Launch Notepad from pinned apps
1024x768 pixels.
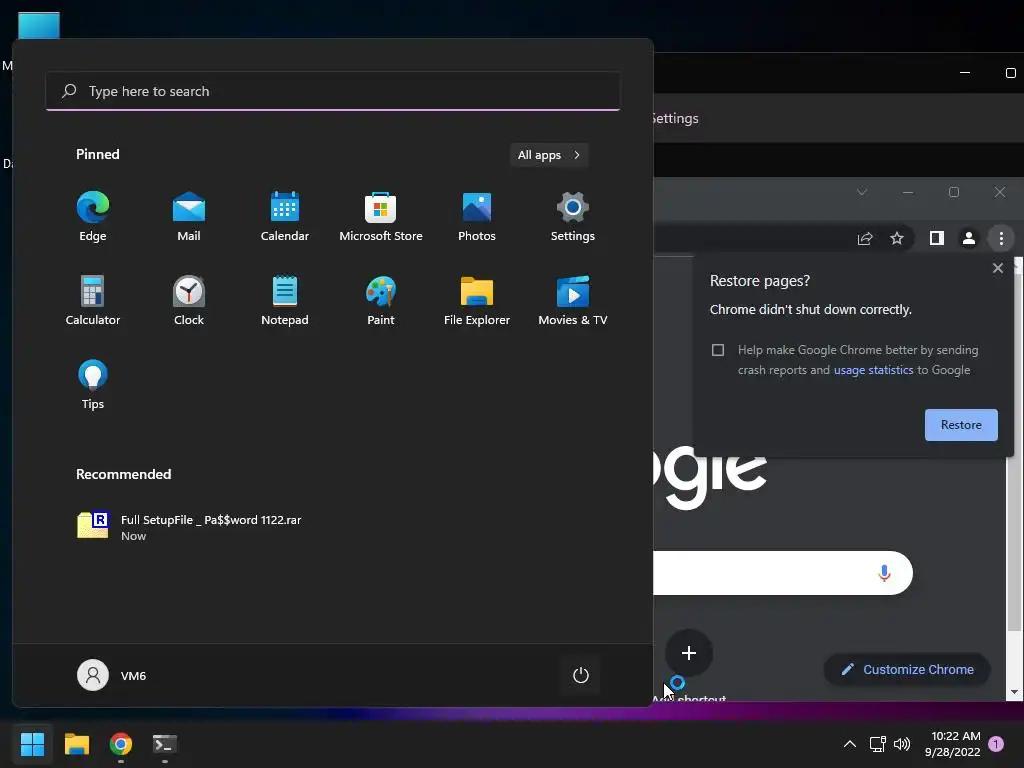pyautogui.click(x=285, y=300)
